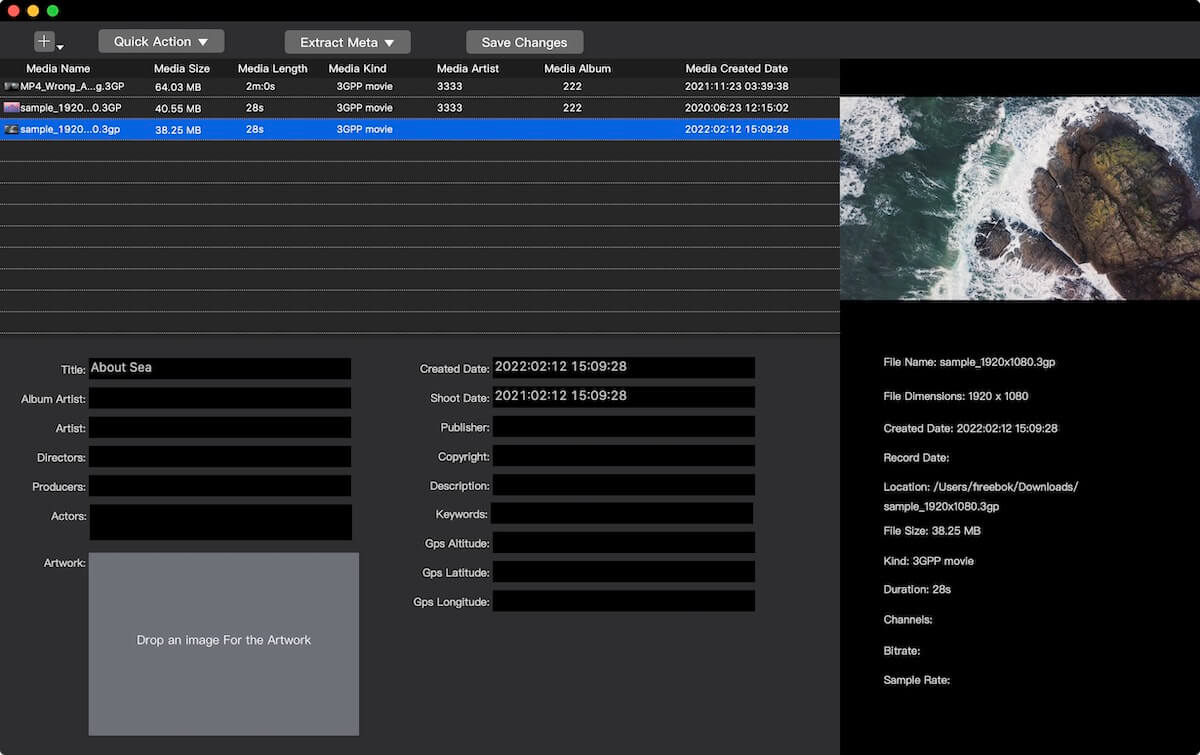
Task: Click the ocean video preview thumbnail
Action: click(x=1020, y=195)
